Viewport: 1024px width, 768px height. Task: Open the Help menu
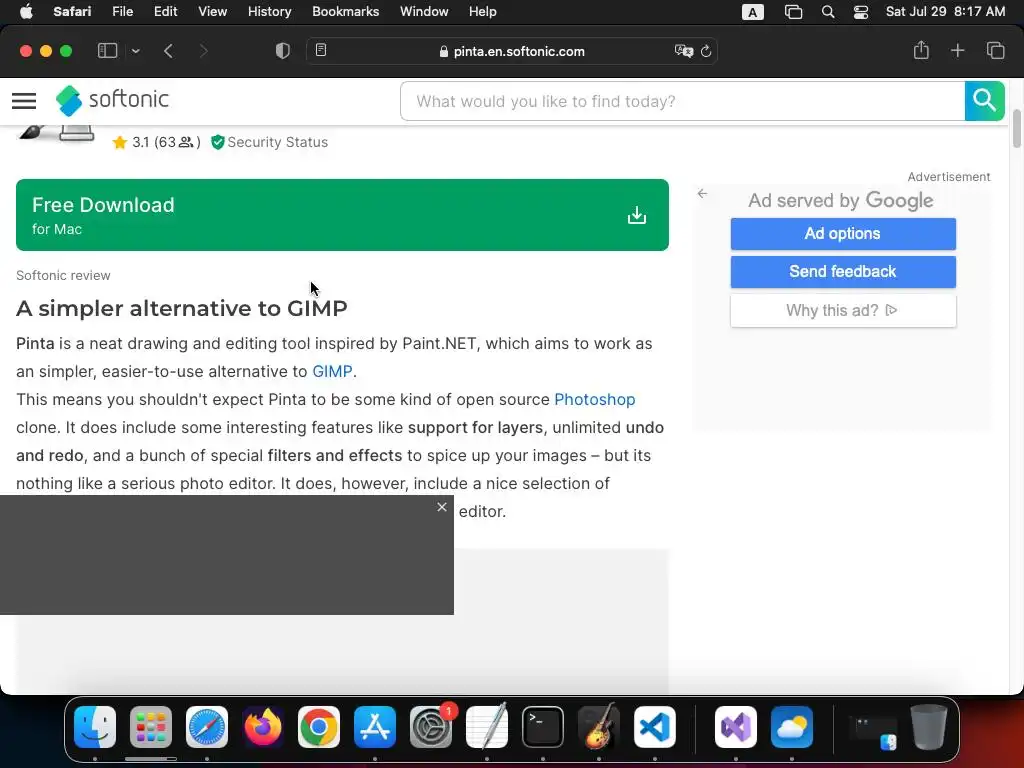tap(483, 12)
